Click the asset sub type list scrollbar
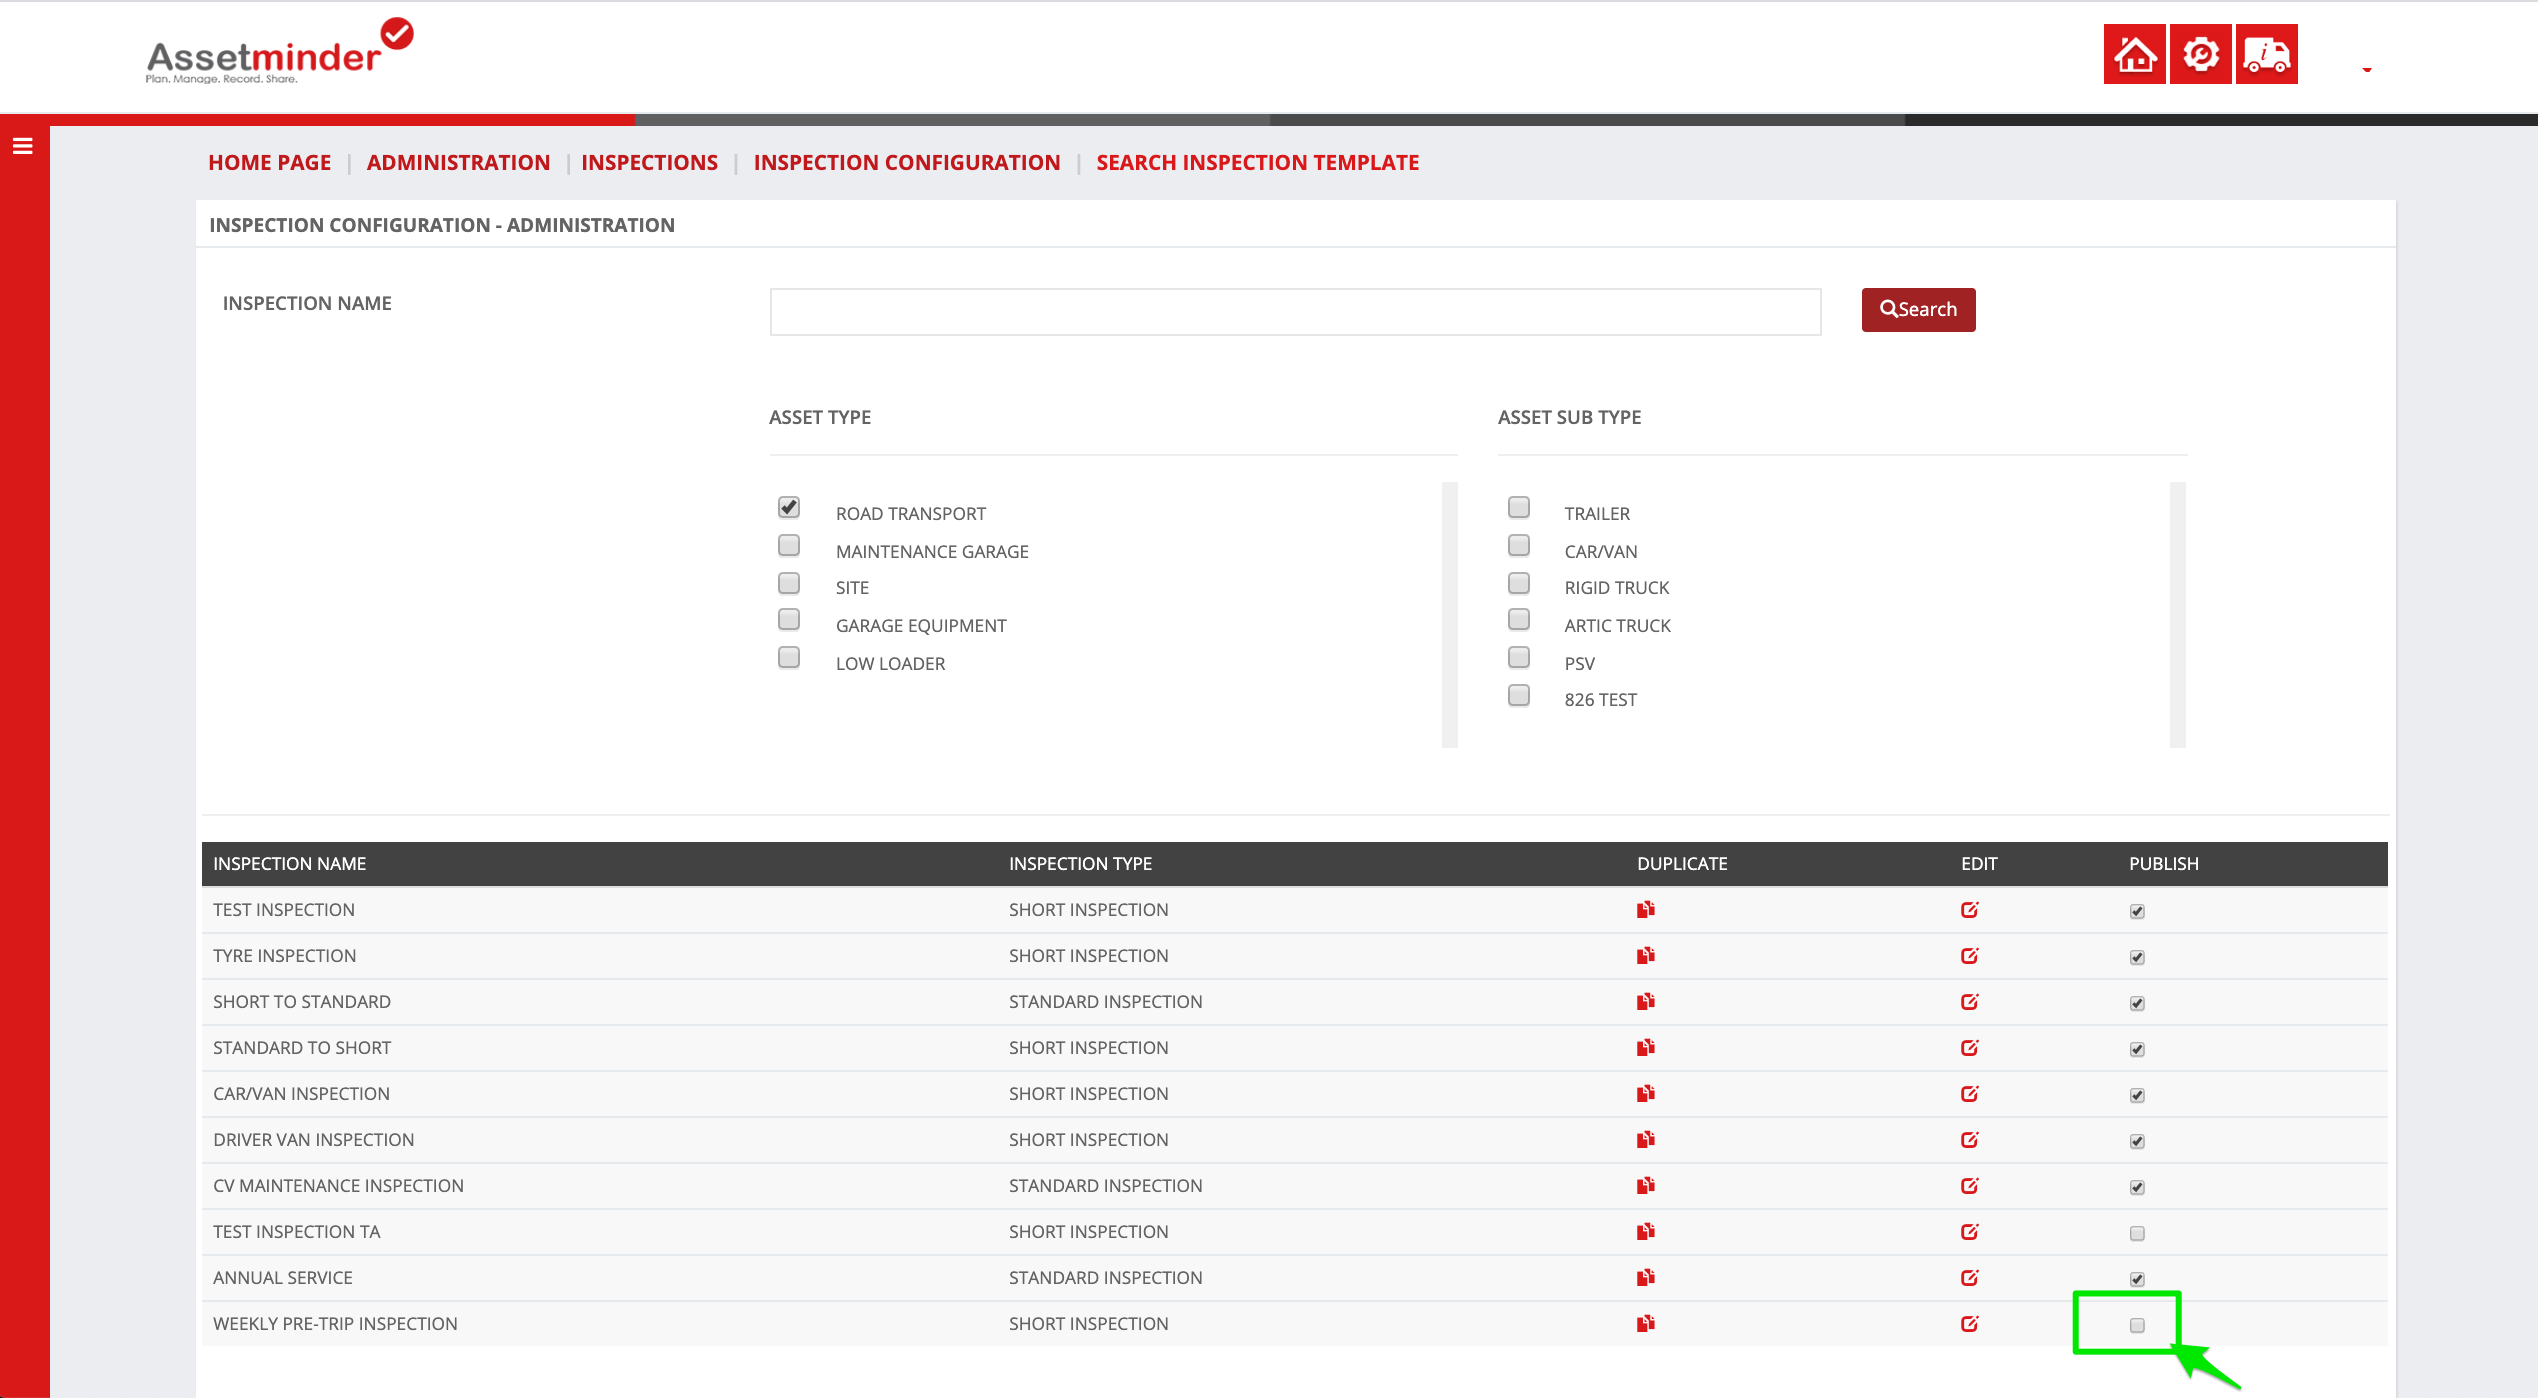 point(2177,615)
